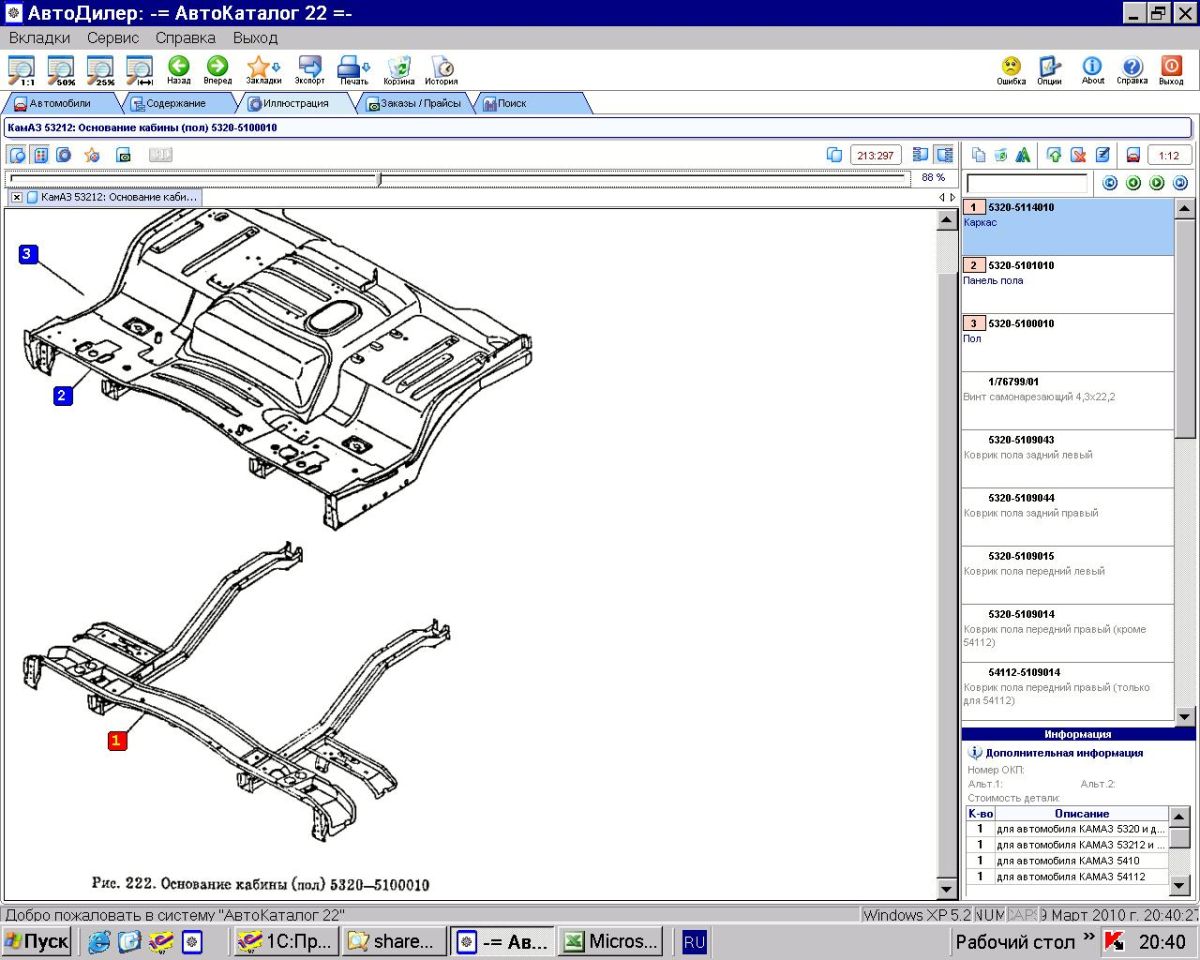Click callout marker 1 on the illustration

pyautogui.click(x=117, y=740)
